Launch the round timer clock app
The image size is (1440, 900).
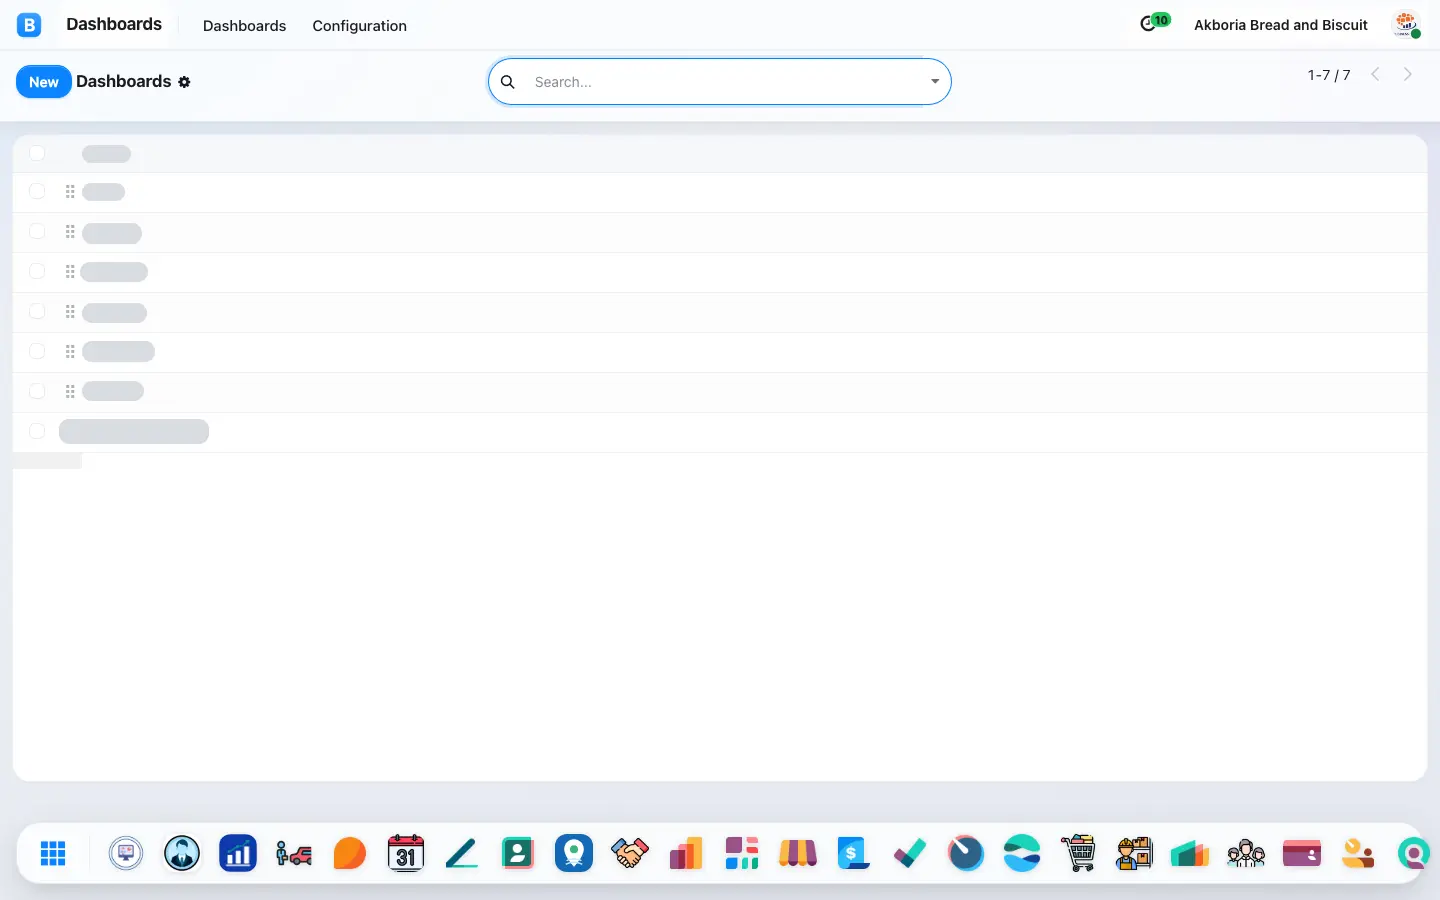(x=966, y=853)
